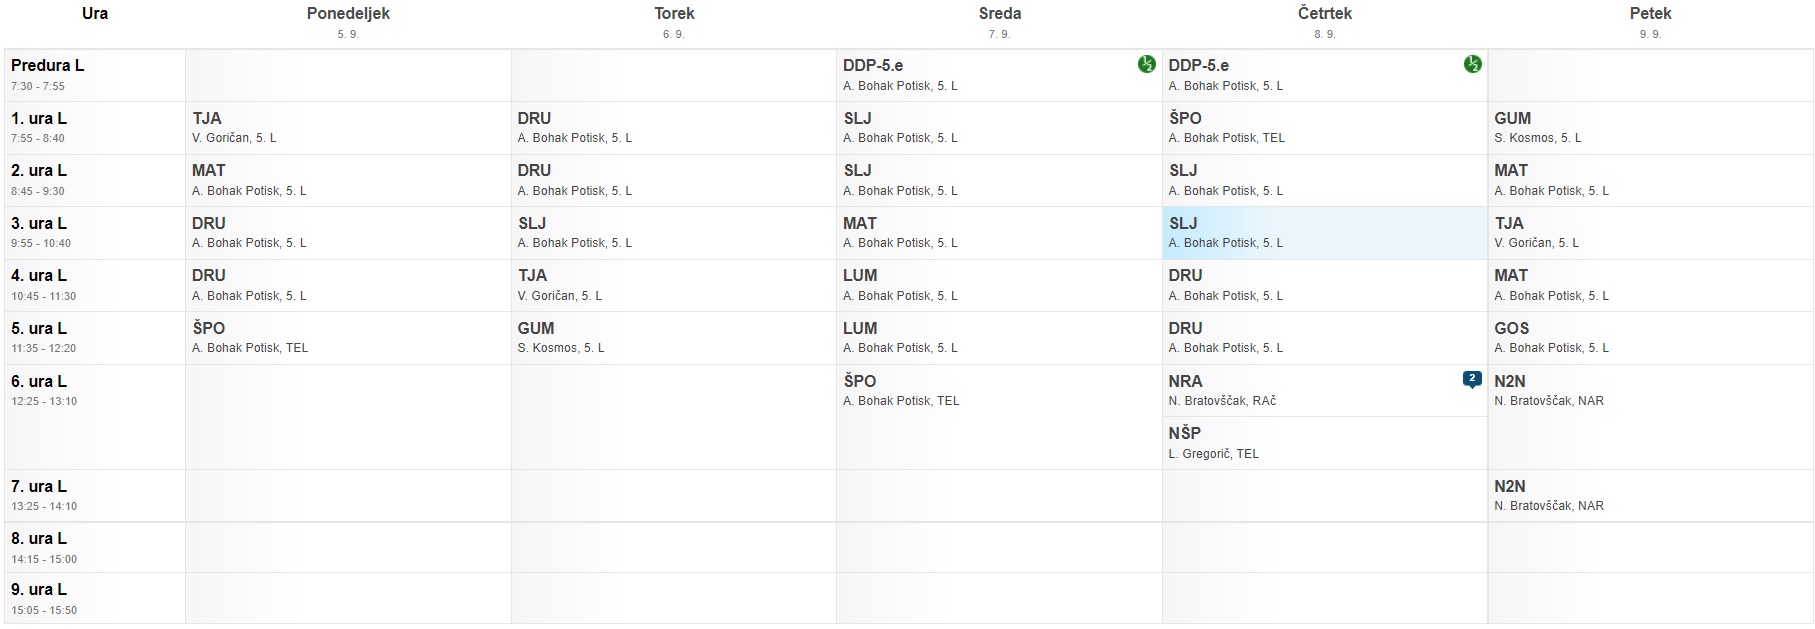The width and height of the screenshot is (1815, 629).
Task: Click the half-group icon on Thursday's DDP-5.e
Action: pos(1472,64)
